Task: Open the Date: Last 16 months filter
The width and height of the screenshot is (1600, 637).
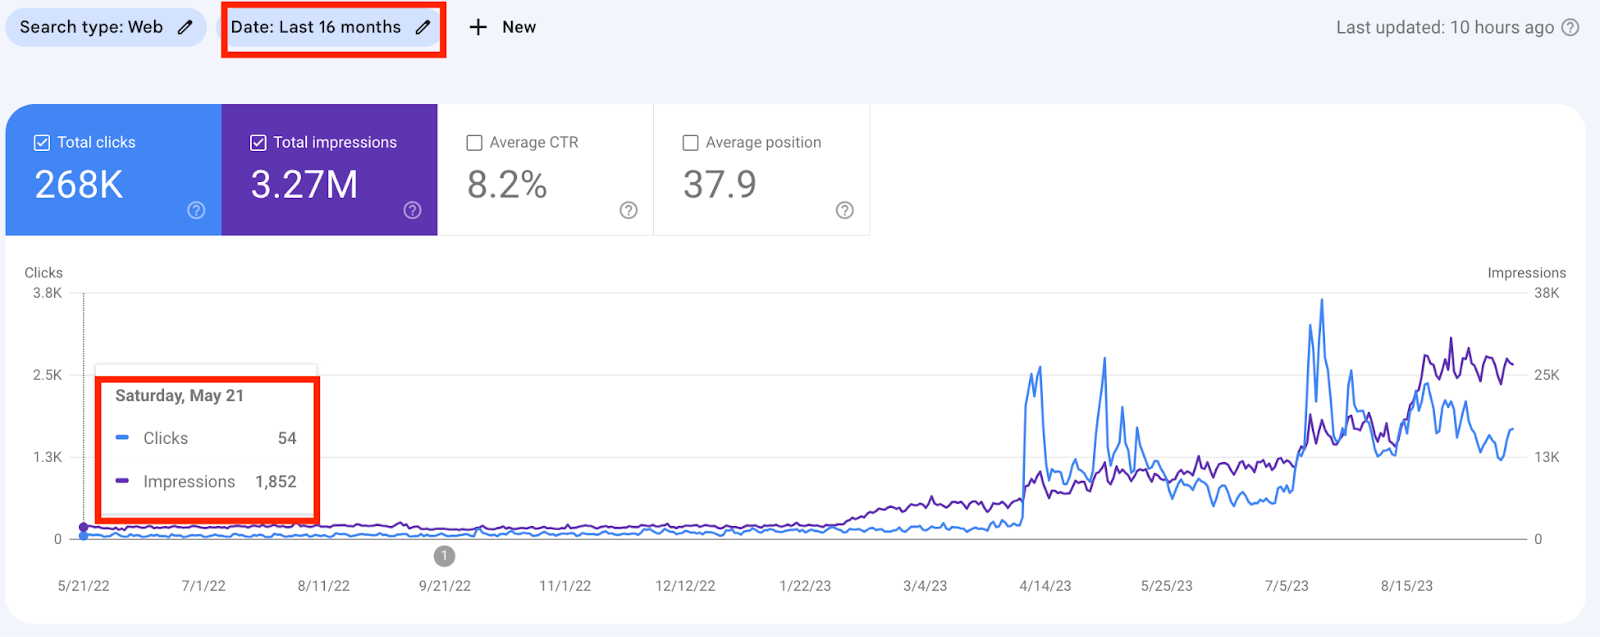Action: tap(316, 27)
